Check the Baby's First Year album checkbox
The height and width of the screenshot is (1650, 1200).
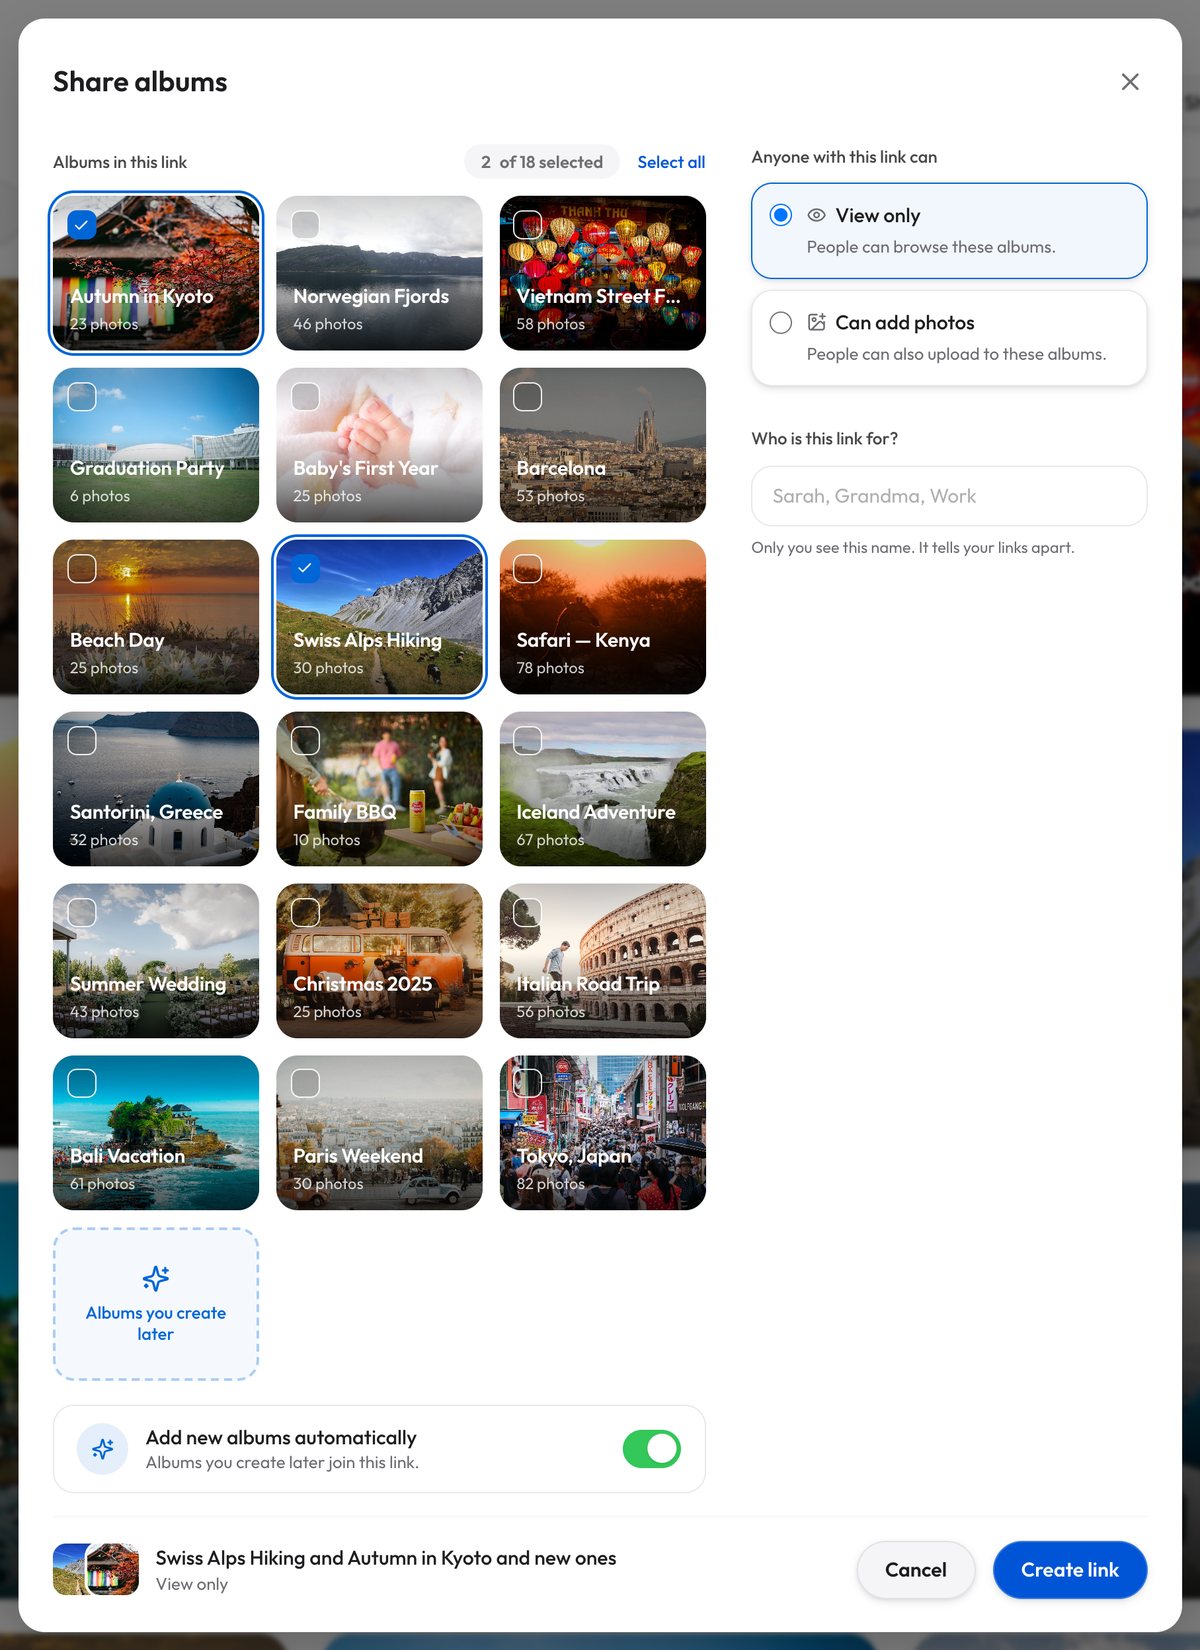coord(305,396)
